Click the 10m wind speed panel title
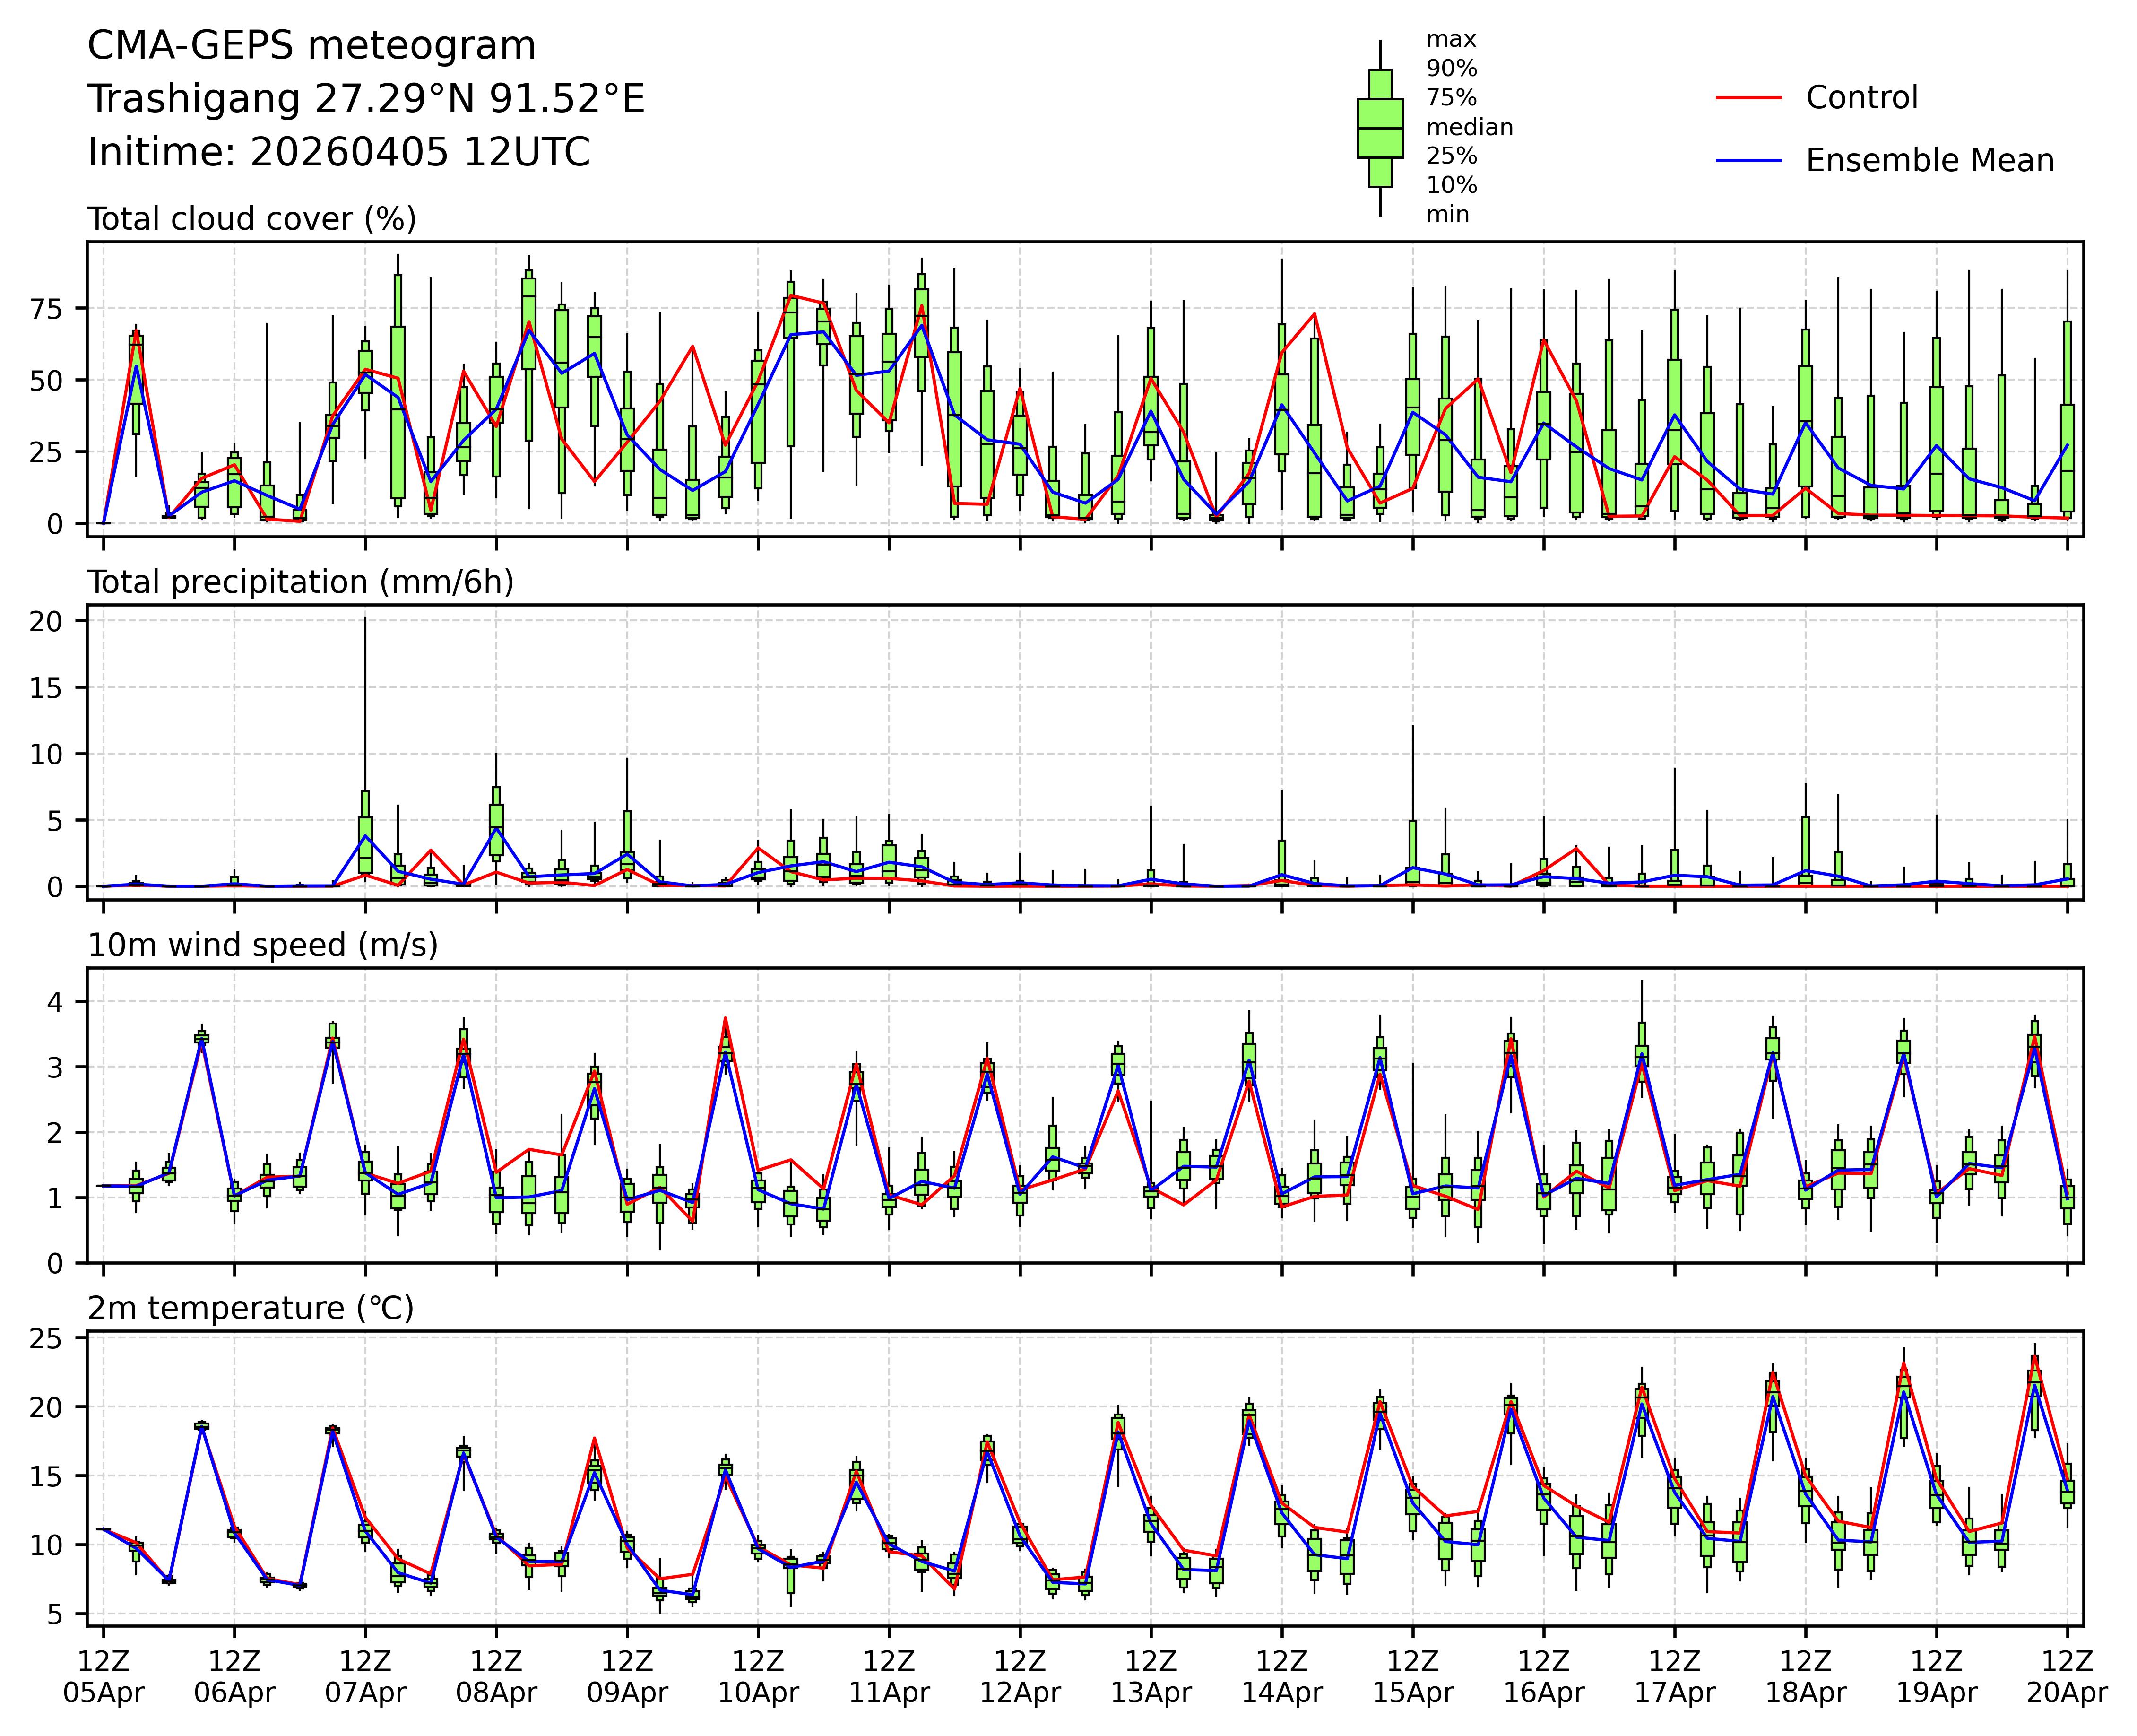Viewport: 2137px width, 1736px height. click(263, 945)
